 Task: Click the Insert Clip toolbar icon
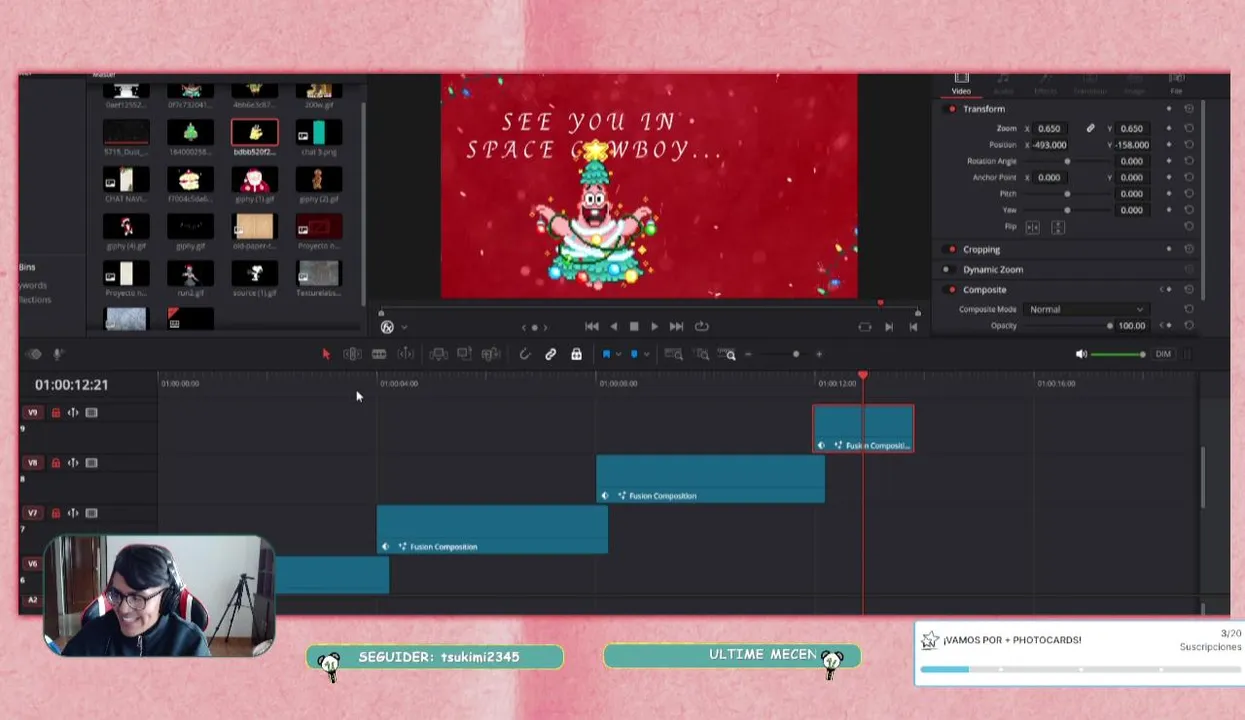pyautogui.click(x=438, y=354)
